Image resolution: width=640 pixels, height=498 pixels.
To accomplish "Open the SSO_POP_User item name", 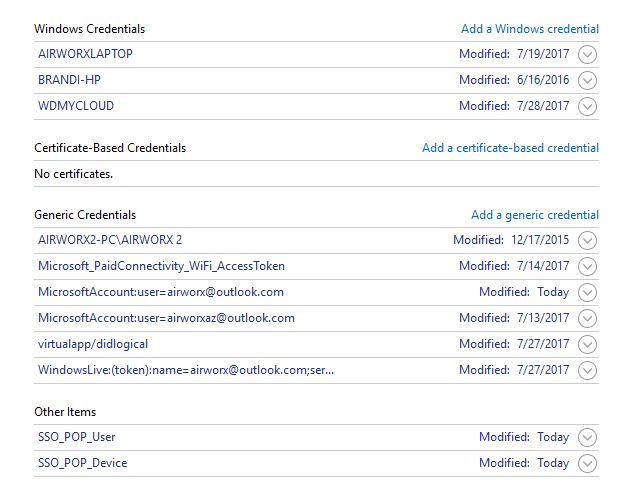I will (x=77, y=437).
